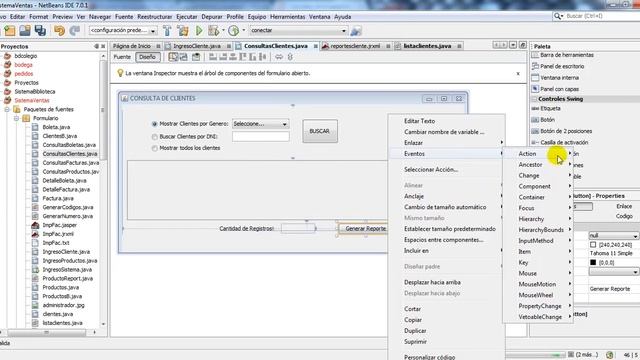Select ImpFac.jasper in project tree

coord(59,225)
